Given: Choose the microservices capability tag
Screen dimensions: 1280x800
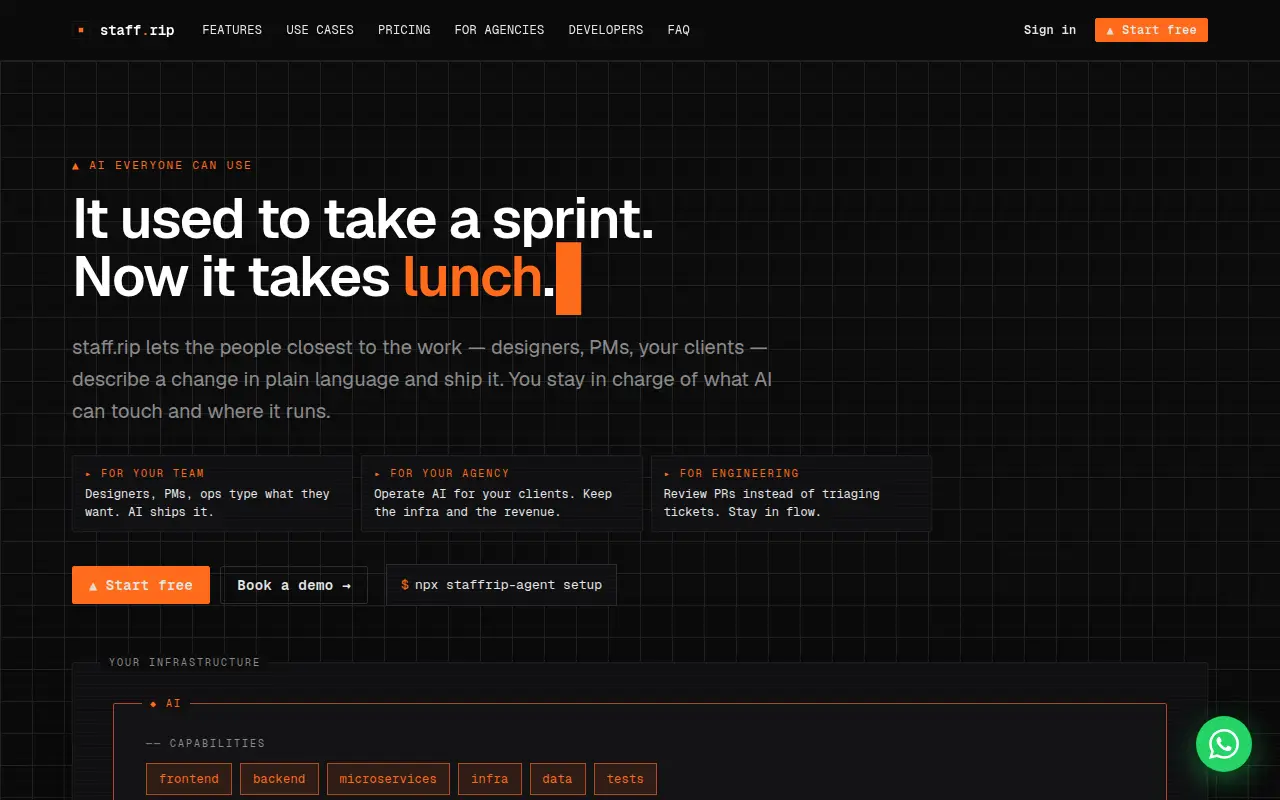Looking at the screenshot, I should pyautogui.click(x=388, y=779).
